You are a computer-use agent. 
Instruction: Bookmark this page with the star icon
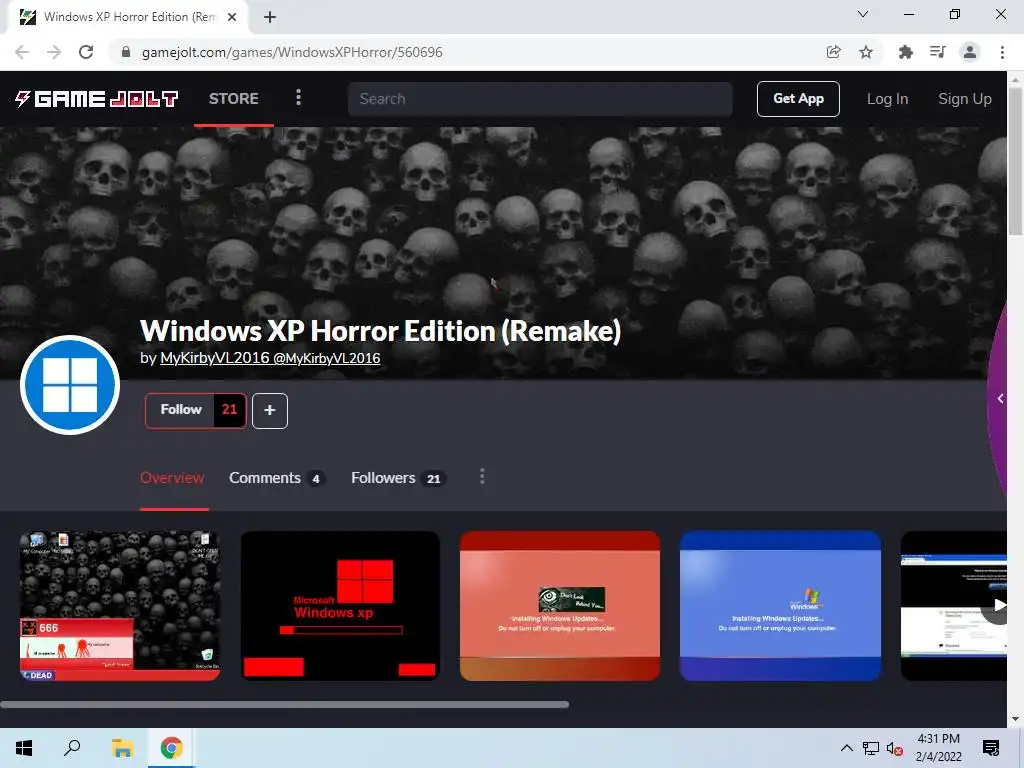pos(866,52)
